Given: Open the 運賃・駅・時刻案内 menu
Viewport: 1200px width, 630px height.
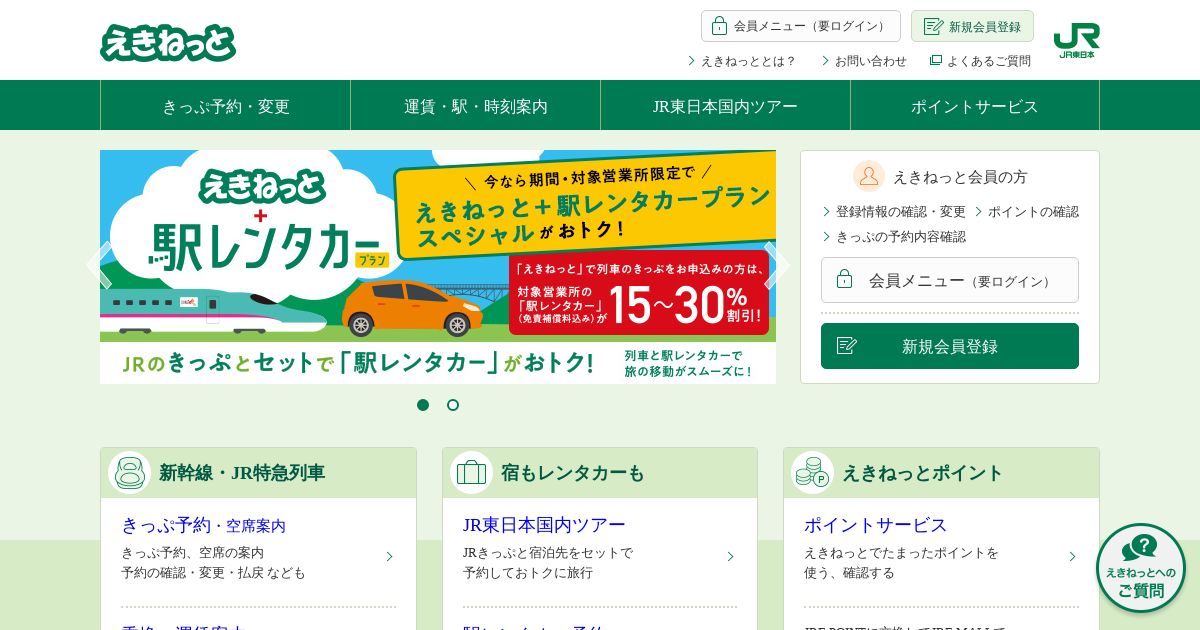Looking at the screenshot, I should click(x=476, y=105).
